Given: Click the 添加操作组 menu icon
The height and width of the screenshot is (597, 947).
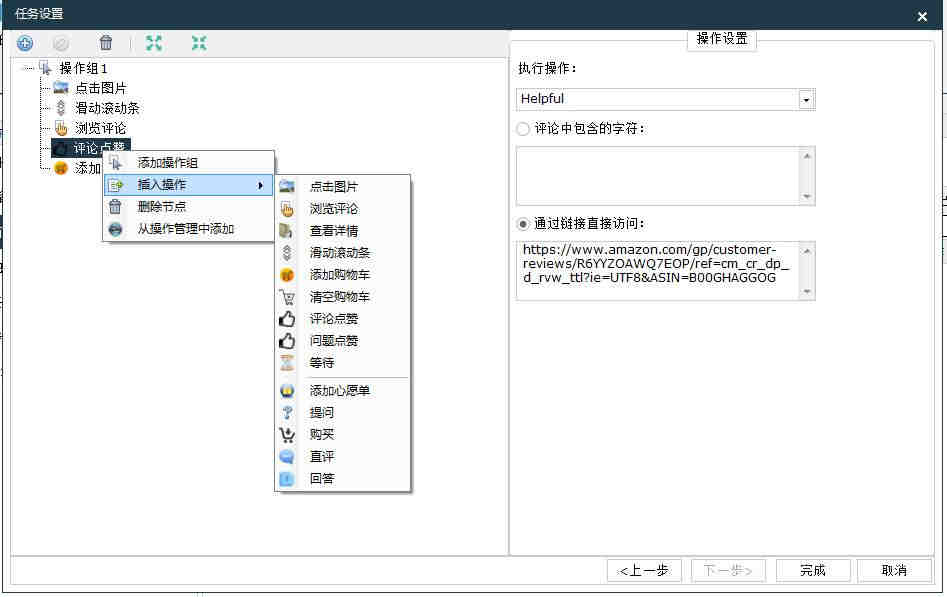Looking at the screenshot, I should coord(115,162).
